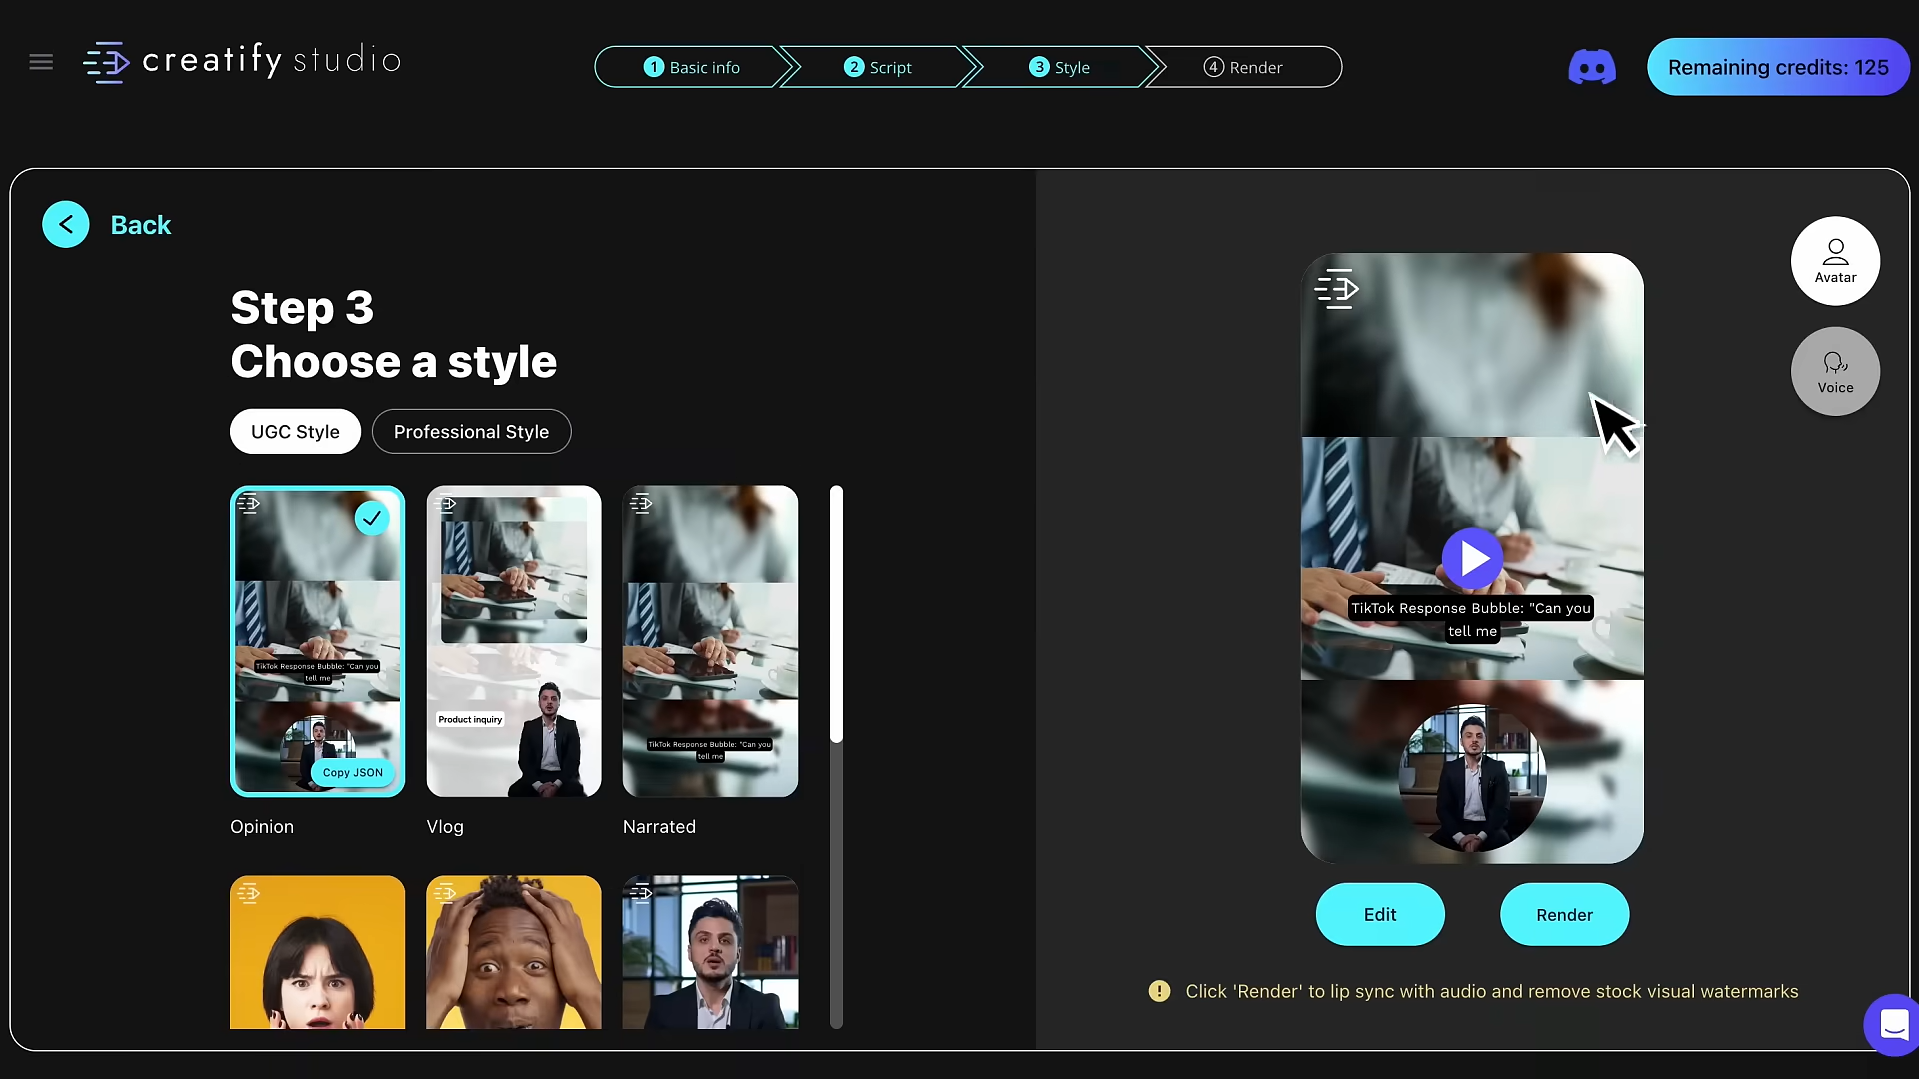Viewport: 1919px width, 1079px height.
Task: Open the Discord community icon
Action: click(1591, 66)
